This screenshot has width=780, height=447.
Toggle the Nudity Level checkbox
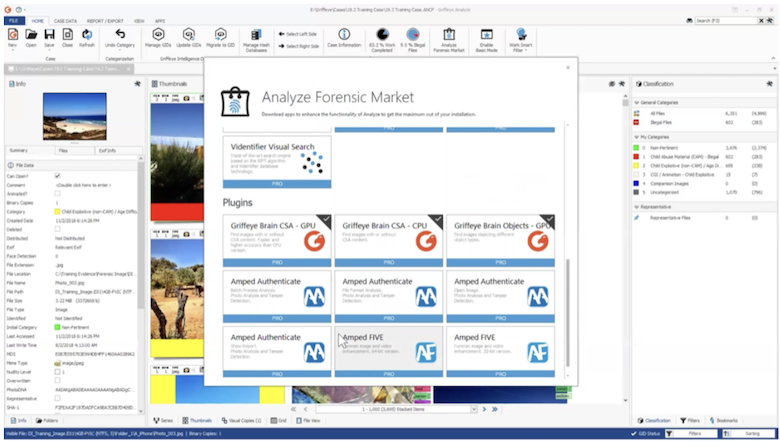pos(57,371)
